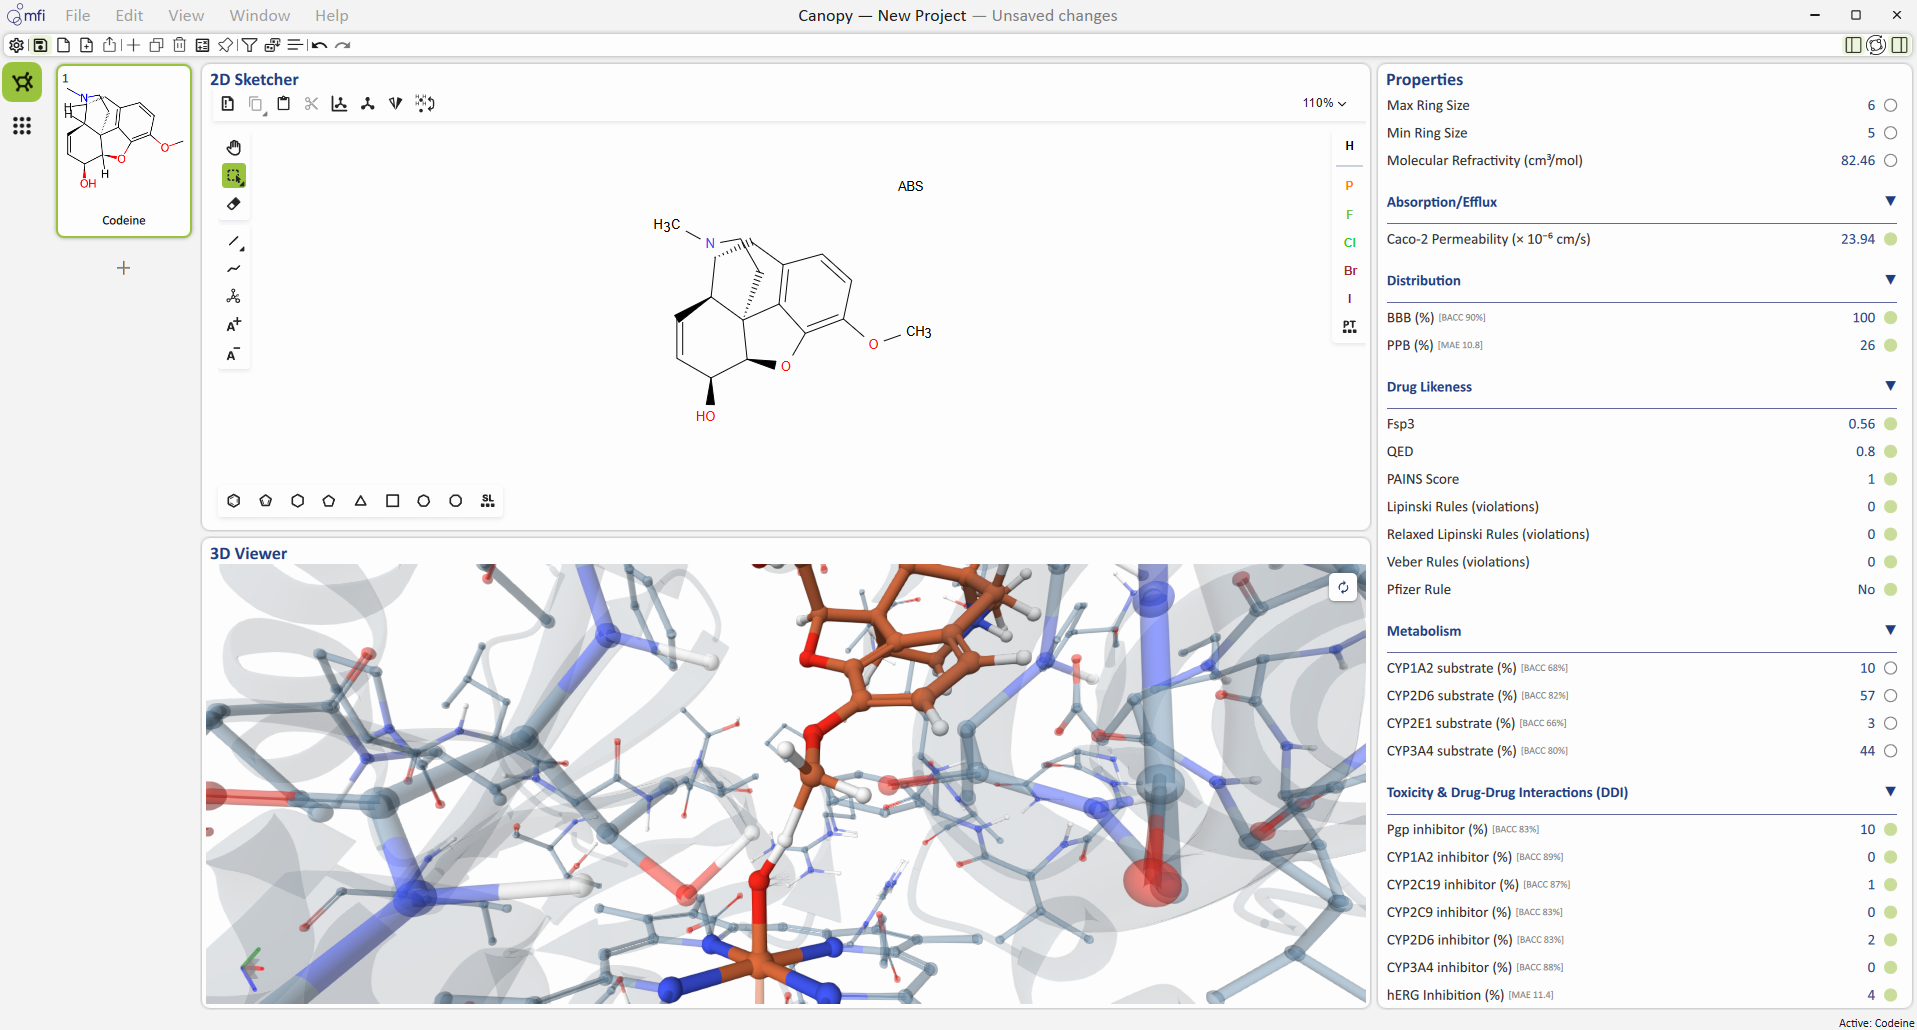Collapse the Toxicity & Drug-Drug Interactions arrow
Screen dimensions: 1917x1030
pyautogui.click(x=1890, y=791)
